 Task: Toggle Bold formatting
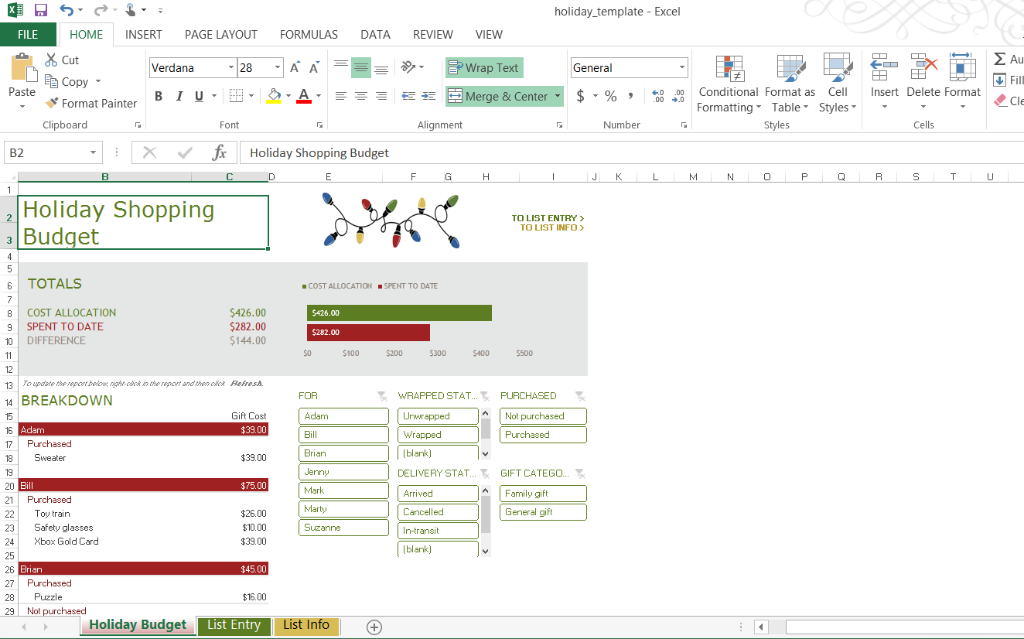coord(159,96)
